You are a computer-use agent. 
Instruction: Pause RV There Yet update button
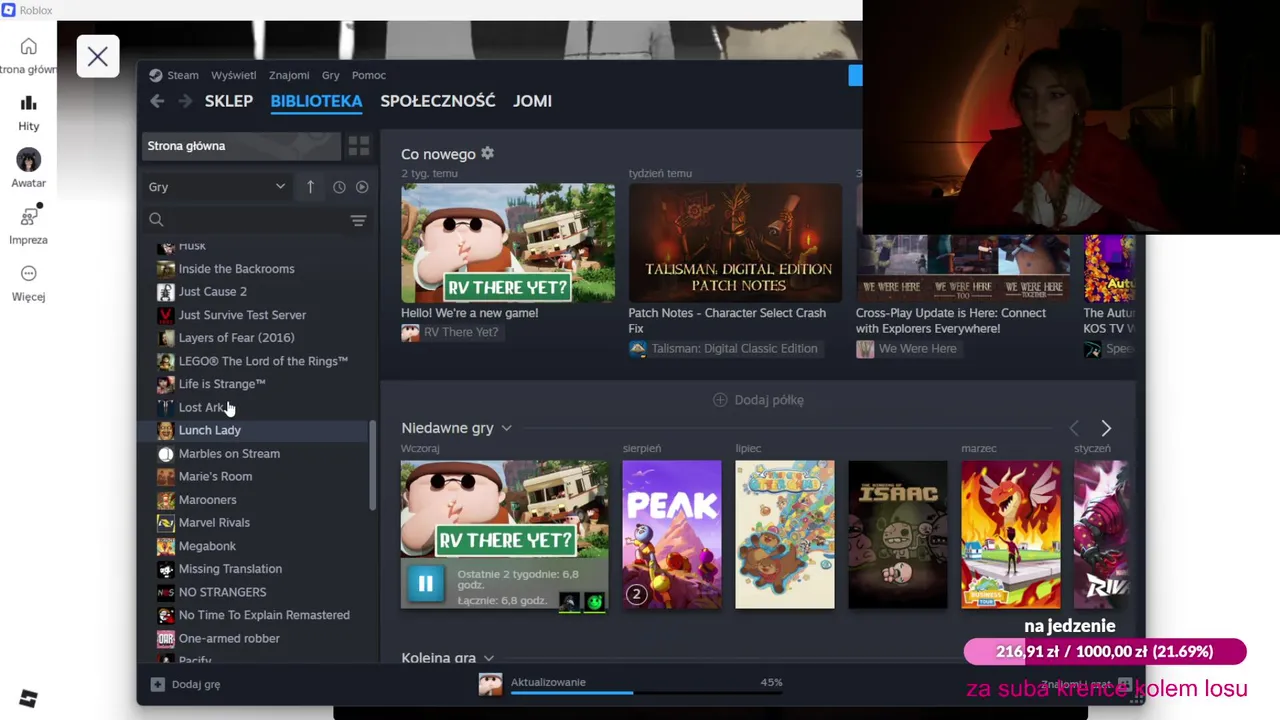[425, 584]
